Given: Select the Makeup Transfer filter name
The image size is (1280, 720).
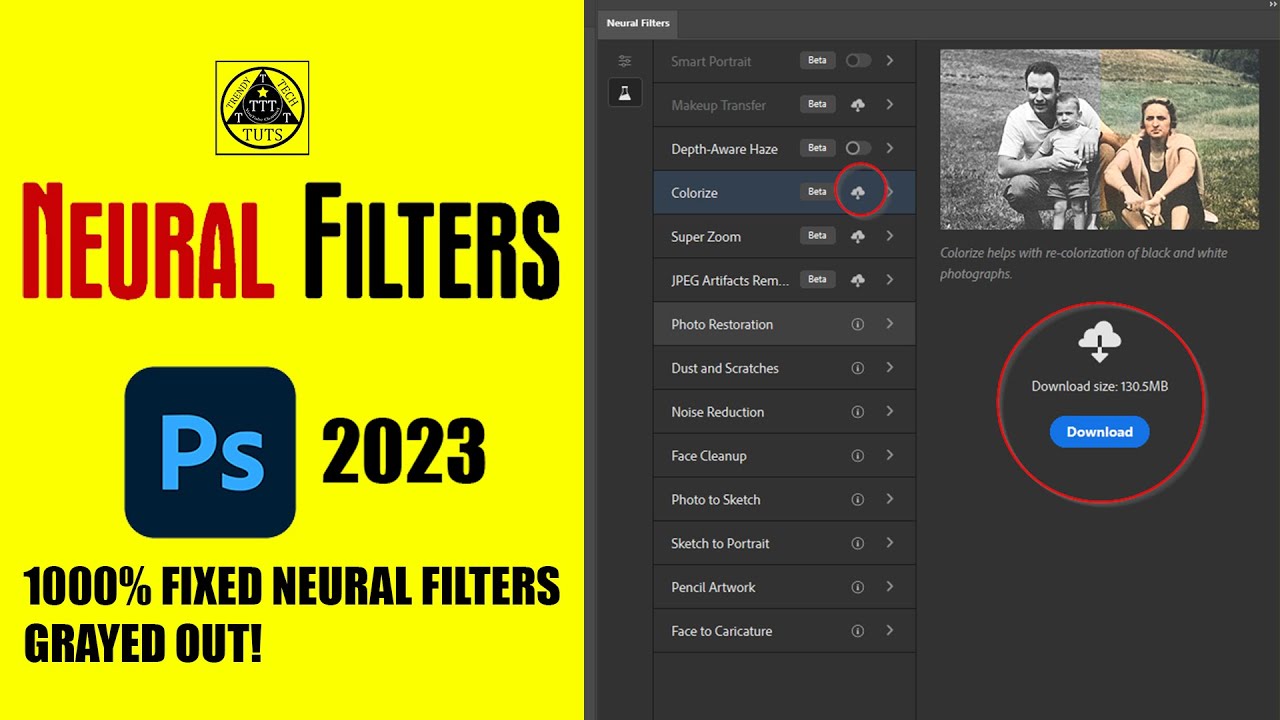Looking at the screenshot, I should tap(718, 105).
